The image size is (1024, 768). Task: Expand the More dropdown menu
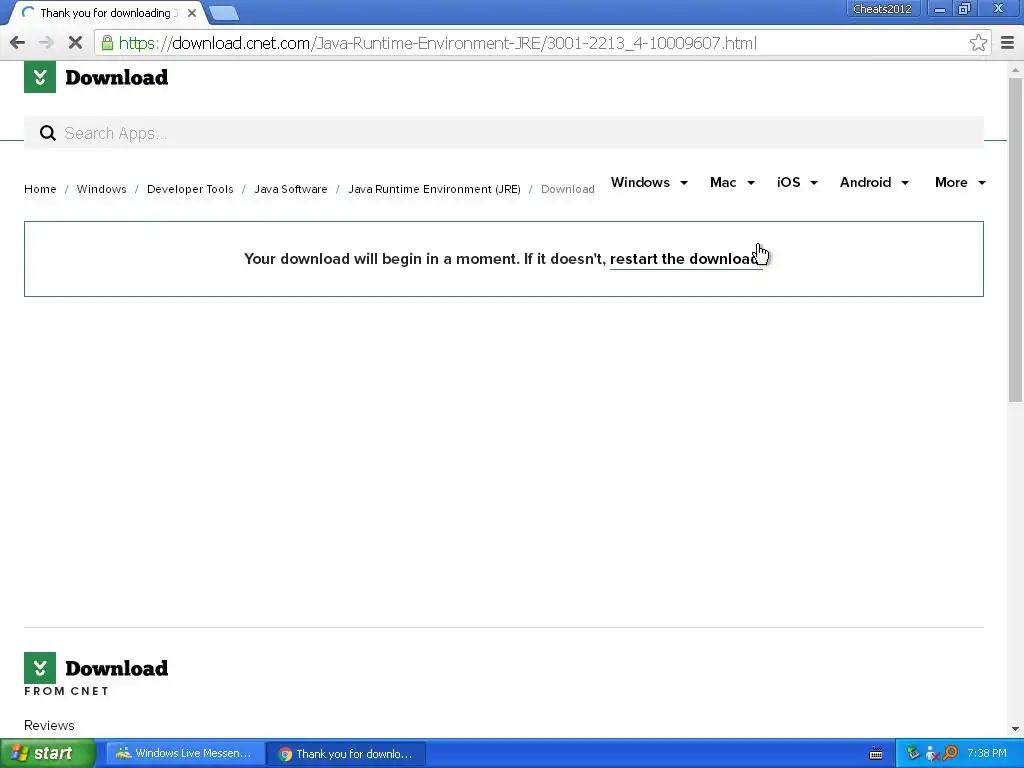[x=960, y=182]
